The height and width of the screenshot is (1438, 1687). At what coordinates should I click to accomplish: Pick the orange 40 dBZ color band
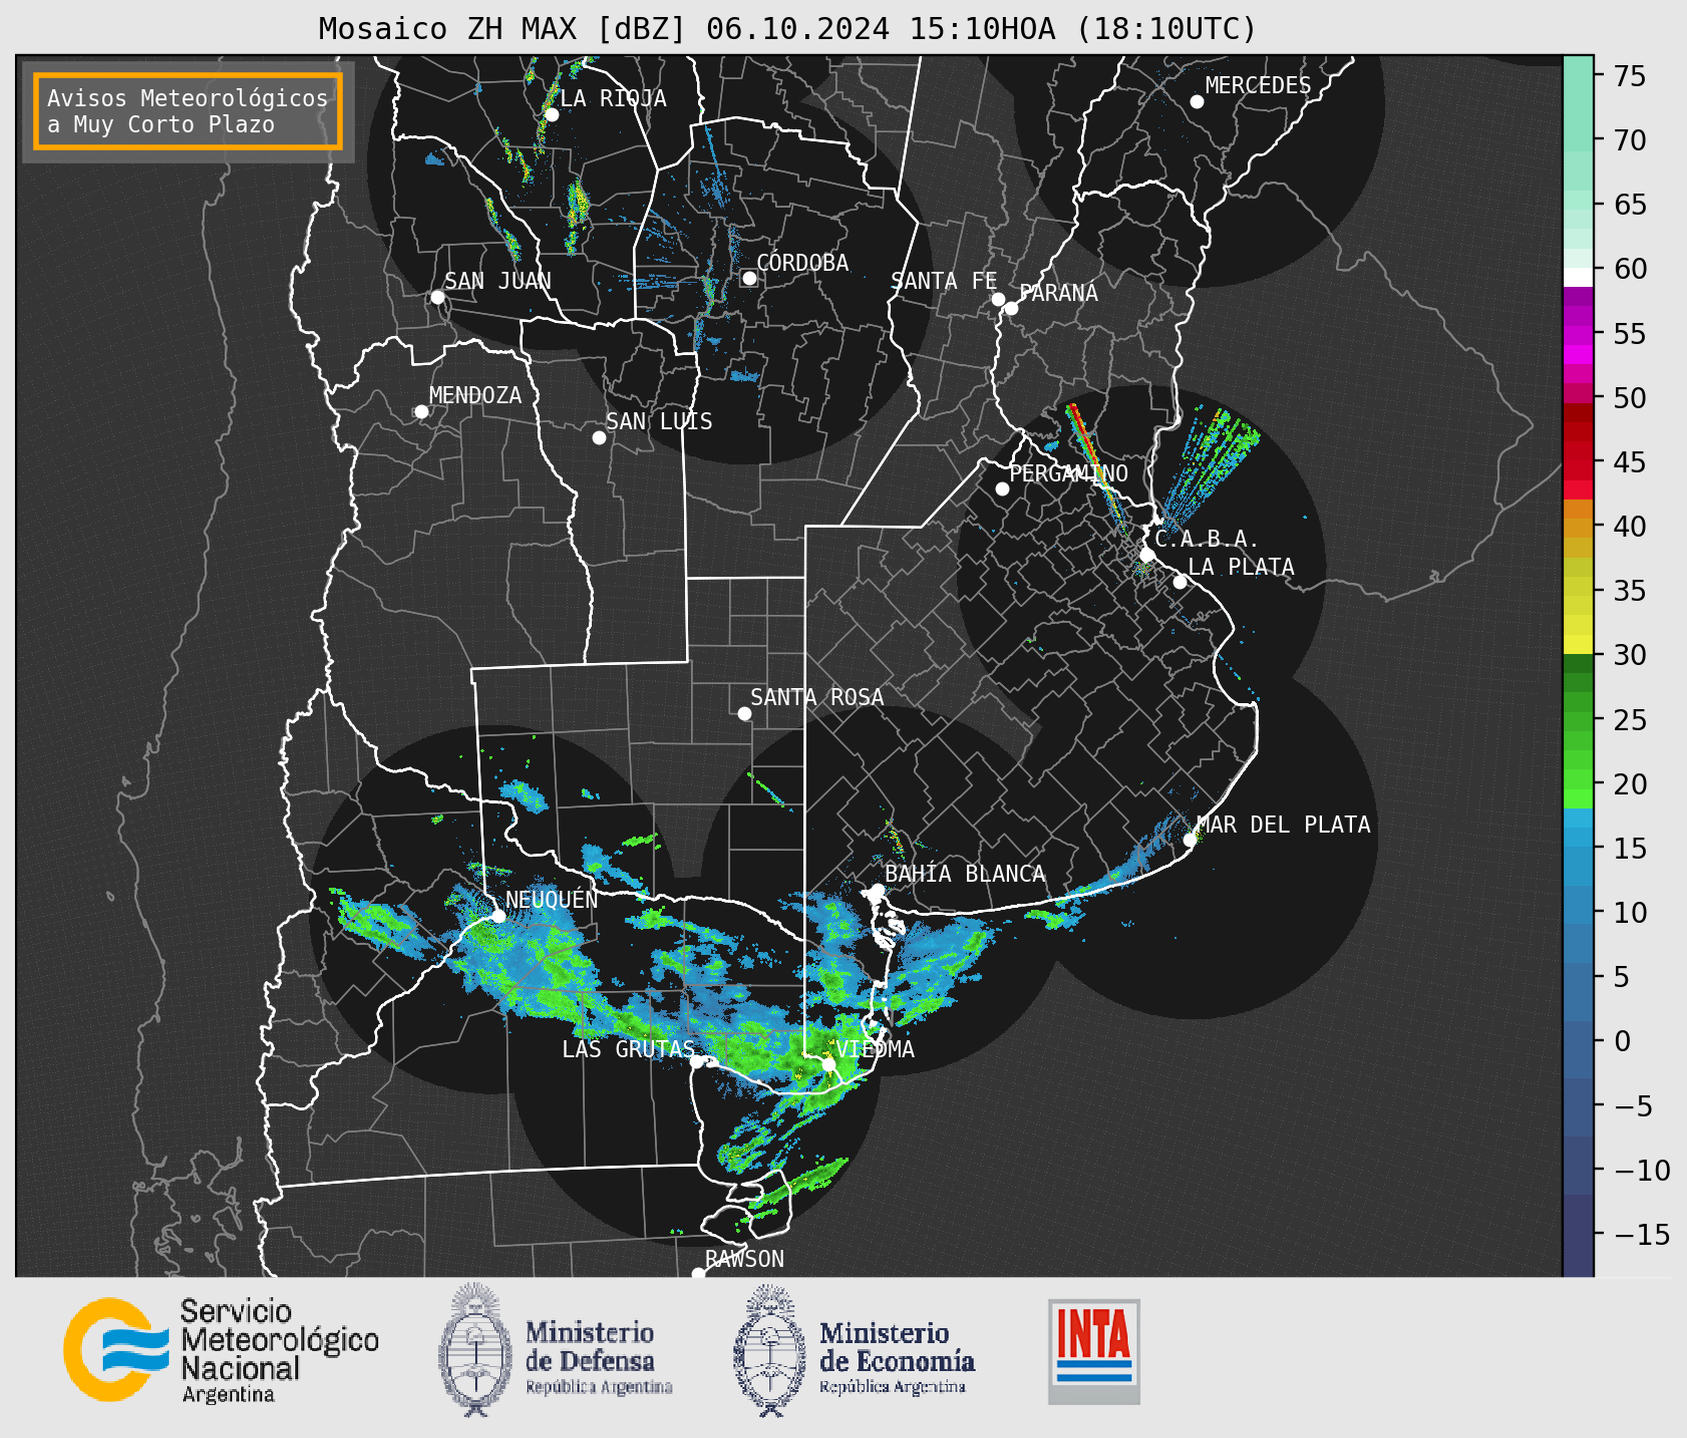pyautogui.click(x=1578, y=528)
